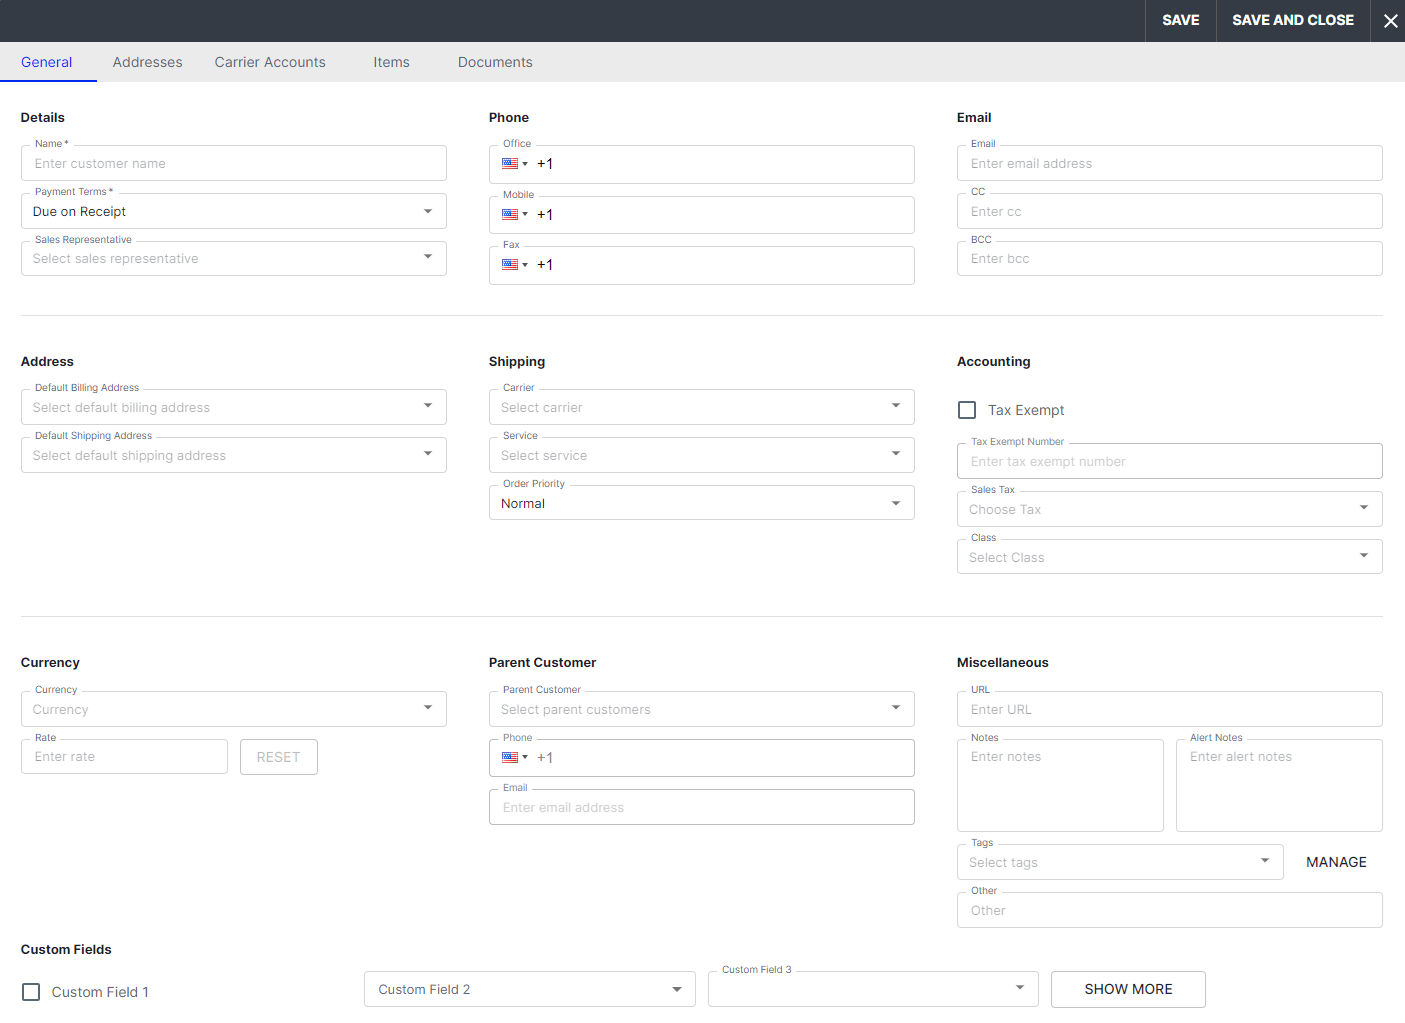Open the Carrier Accounts tab

click(270, 62)
